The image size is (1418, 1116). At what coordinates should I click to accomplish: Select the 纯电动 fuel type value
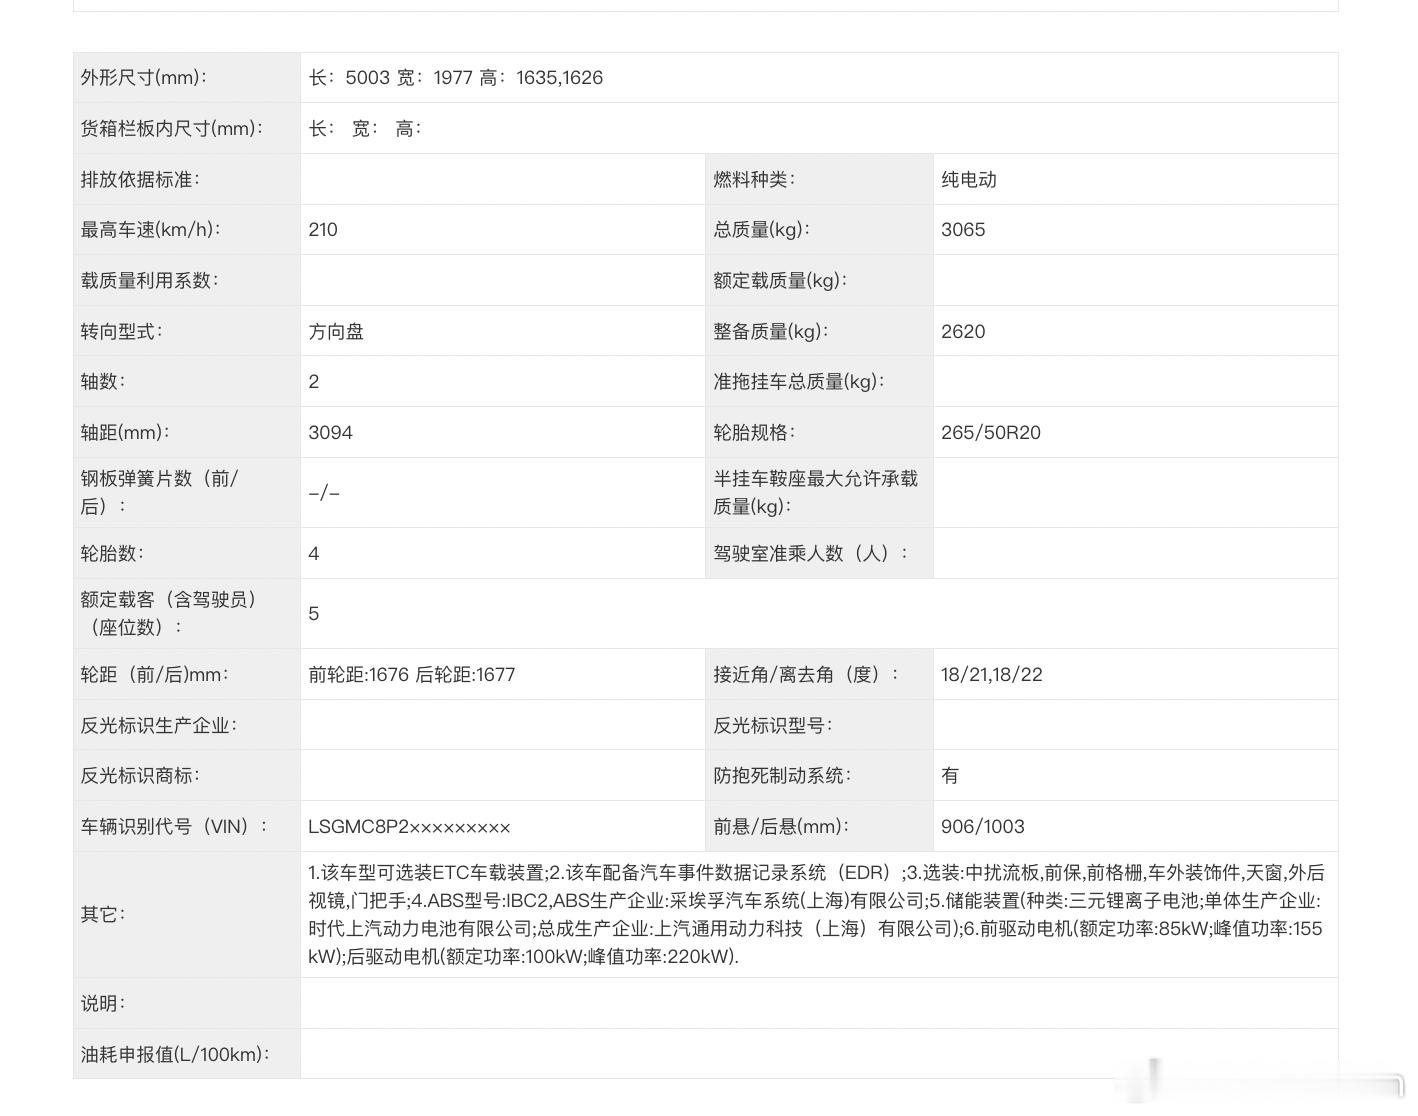click(969, 180)
